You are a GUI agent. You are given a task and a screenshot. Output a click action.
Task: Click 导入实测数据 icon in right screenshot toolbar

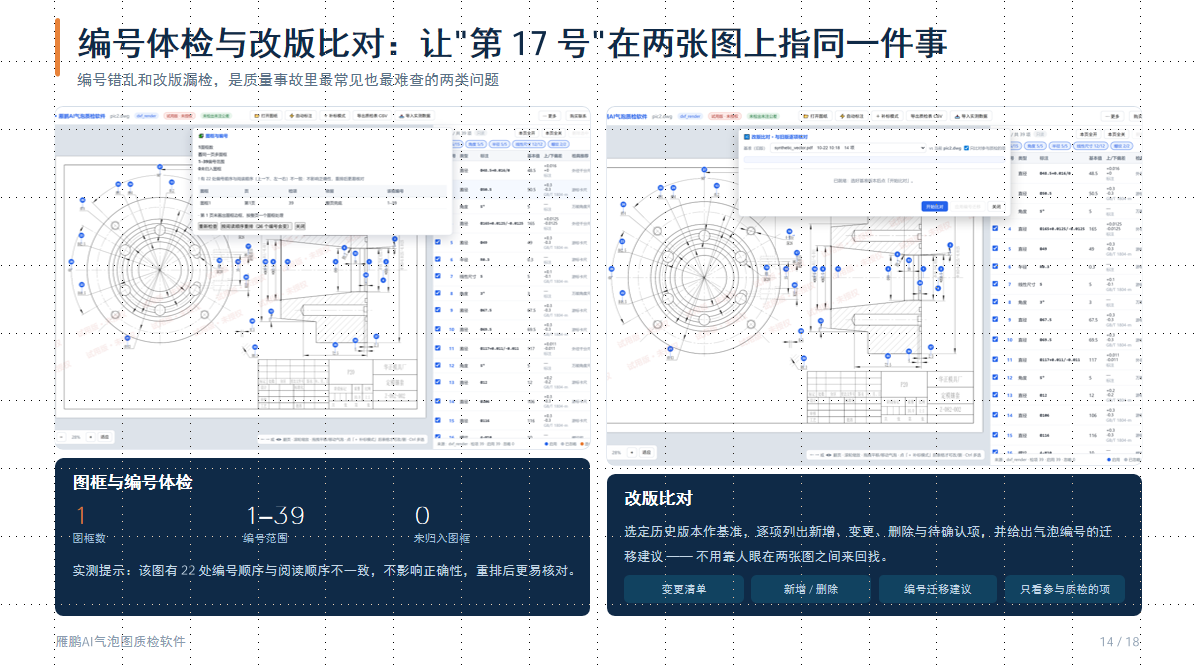(x=956, y=117)
